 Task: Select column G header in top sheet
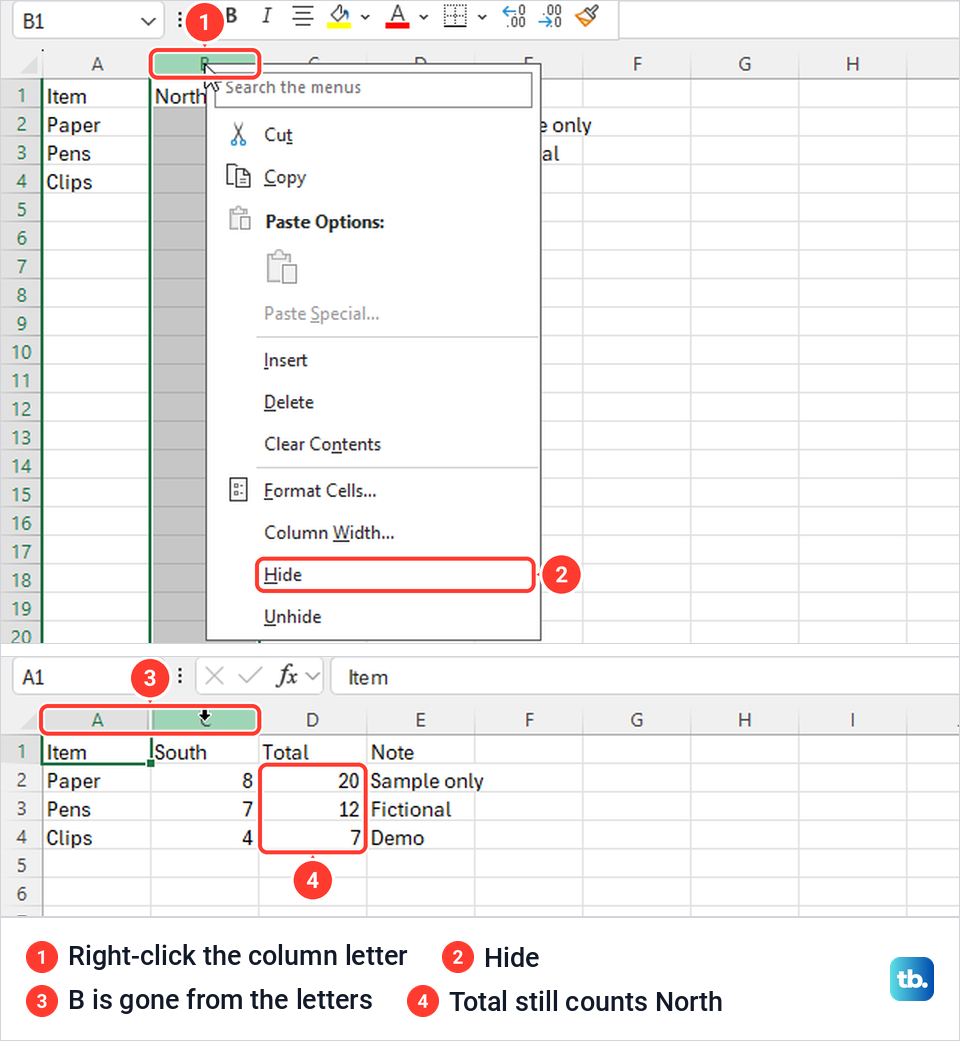tap(745, 64)
